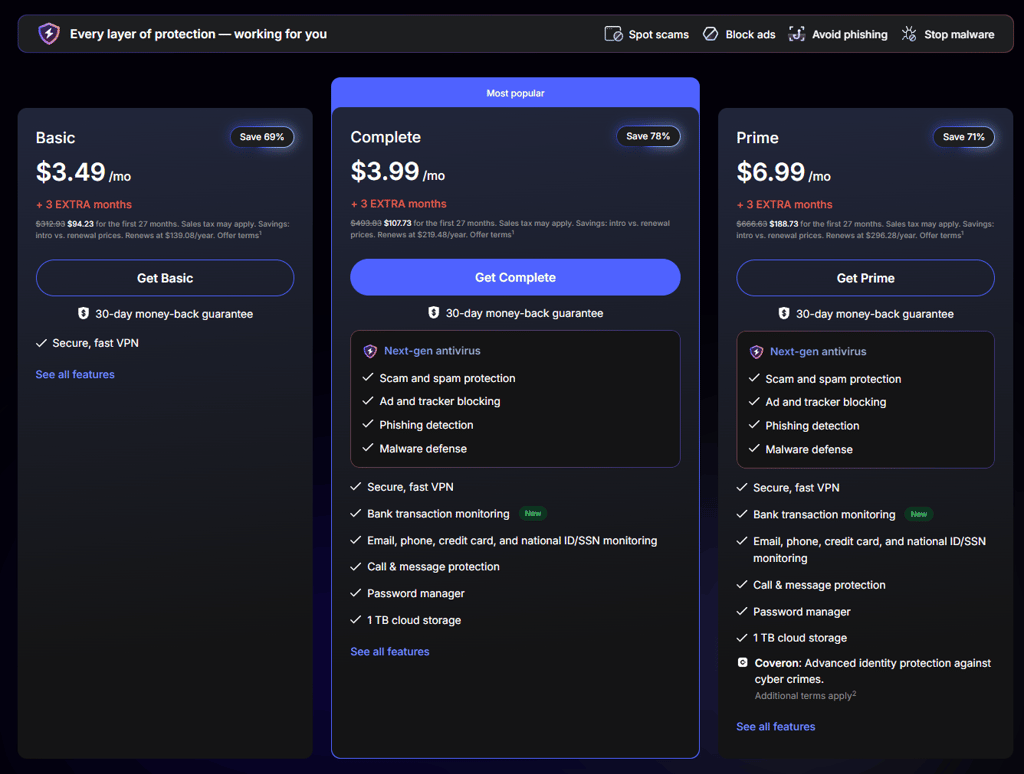Click New badge on Prime's Bank transaction monitoring
1024x774 pixels.
919,514
